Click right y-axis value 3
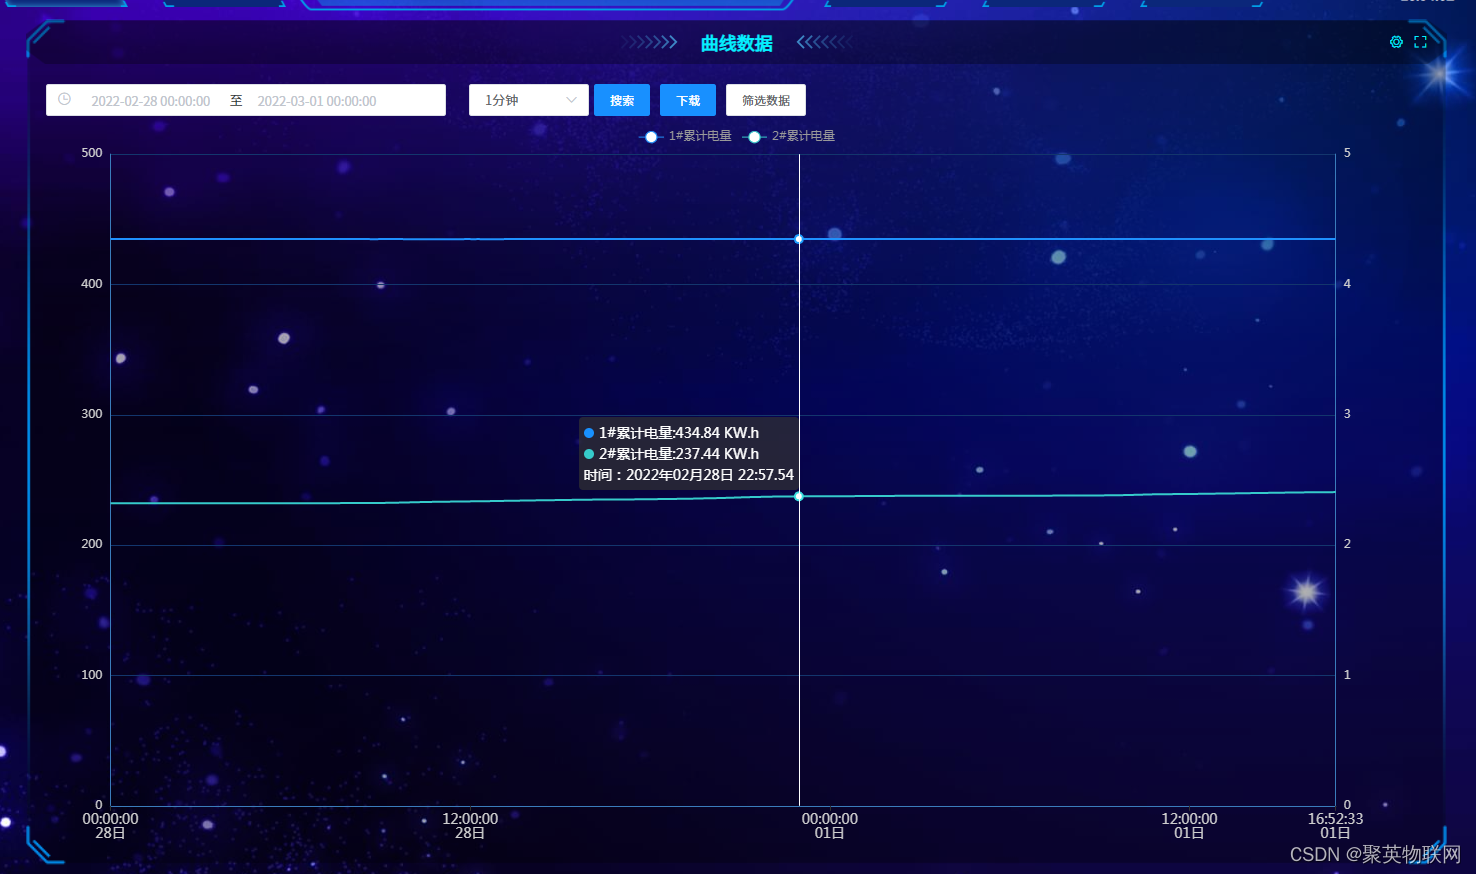Screen dimensions: 1476x874 [x=1347, y=414]
